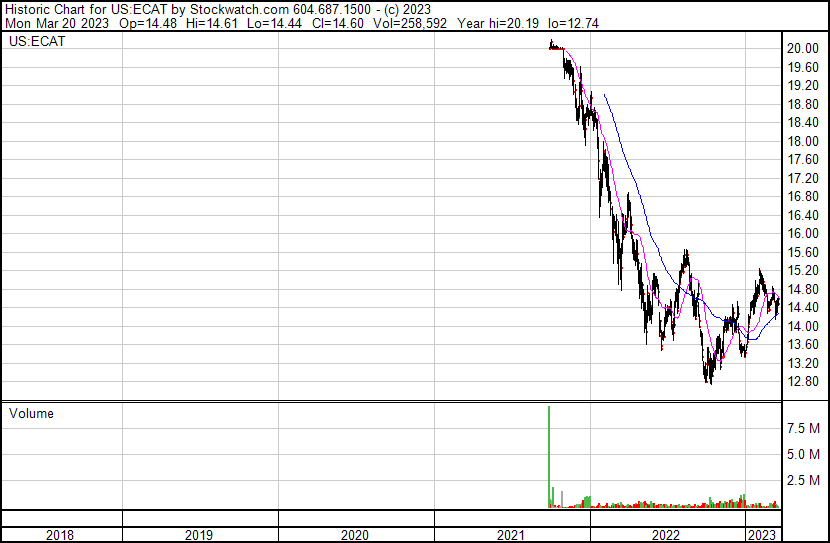Click the 2019 year label on the time axis
The image size is (830, 543).
pyautogui.click(x=198, y=535)
